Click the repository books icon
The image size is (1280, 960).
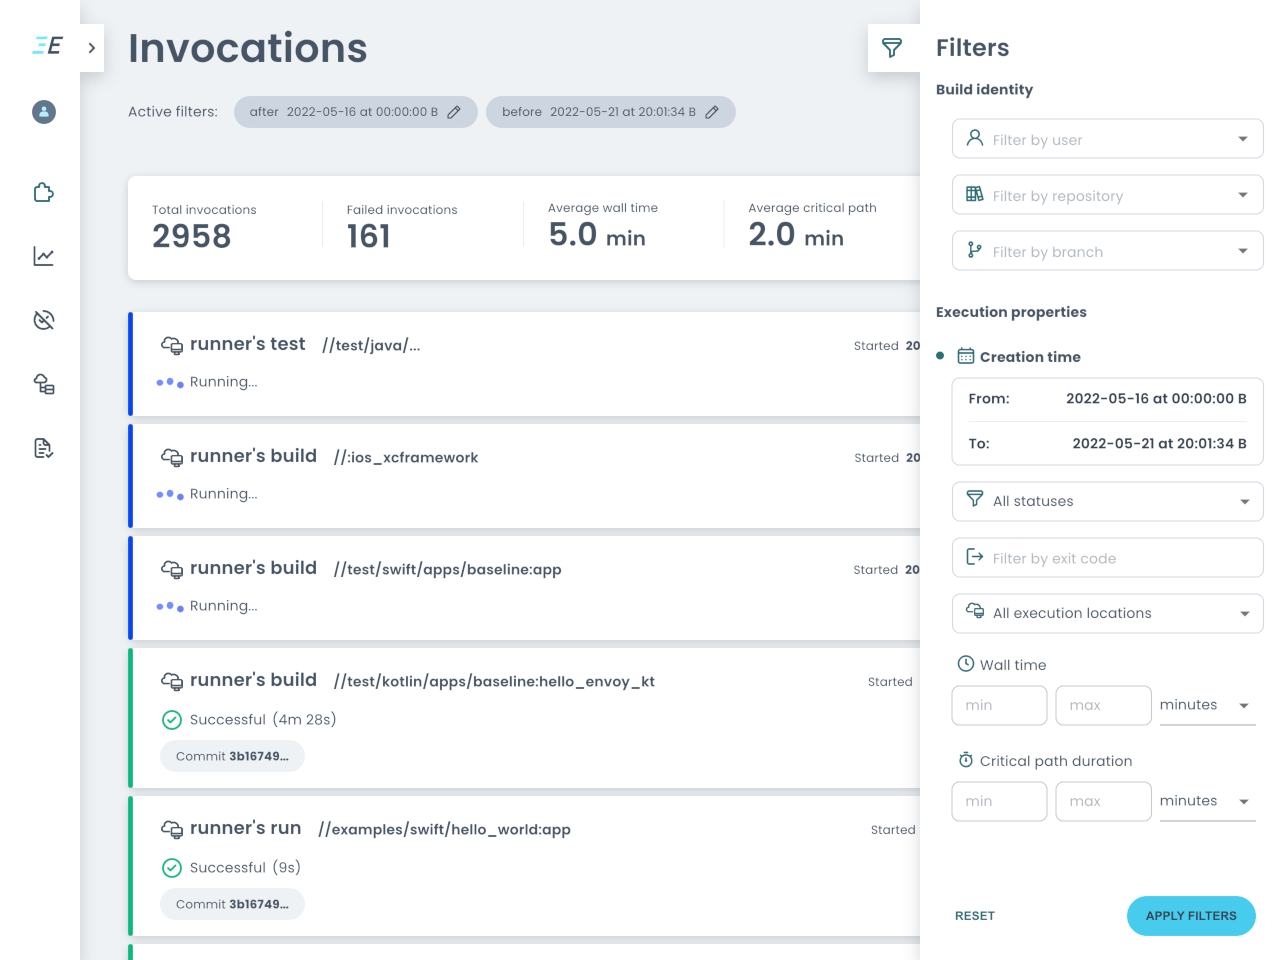pos(975,194)
